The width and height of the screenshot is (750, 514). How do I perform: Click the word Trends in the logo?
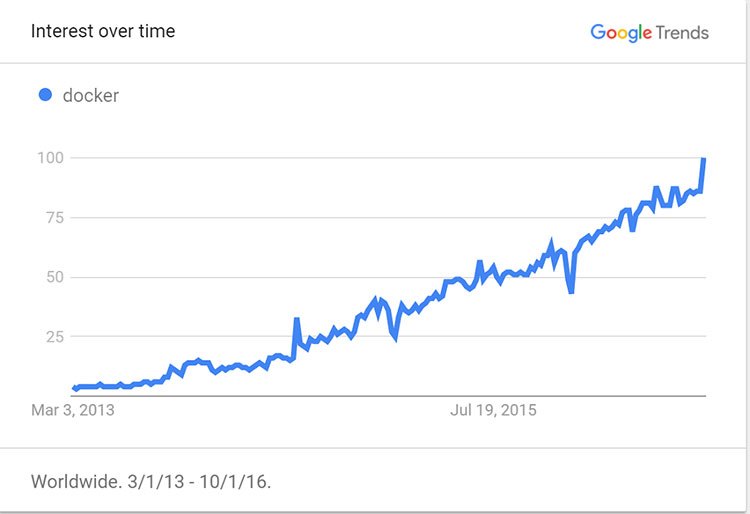[682, 33]
